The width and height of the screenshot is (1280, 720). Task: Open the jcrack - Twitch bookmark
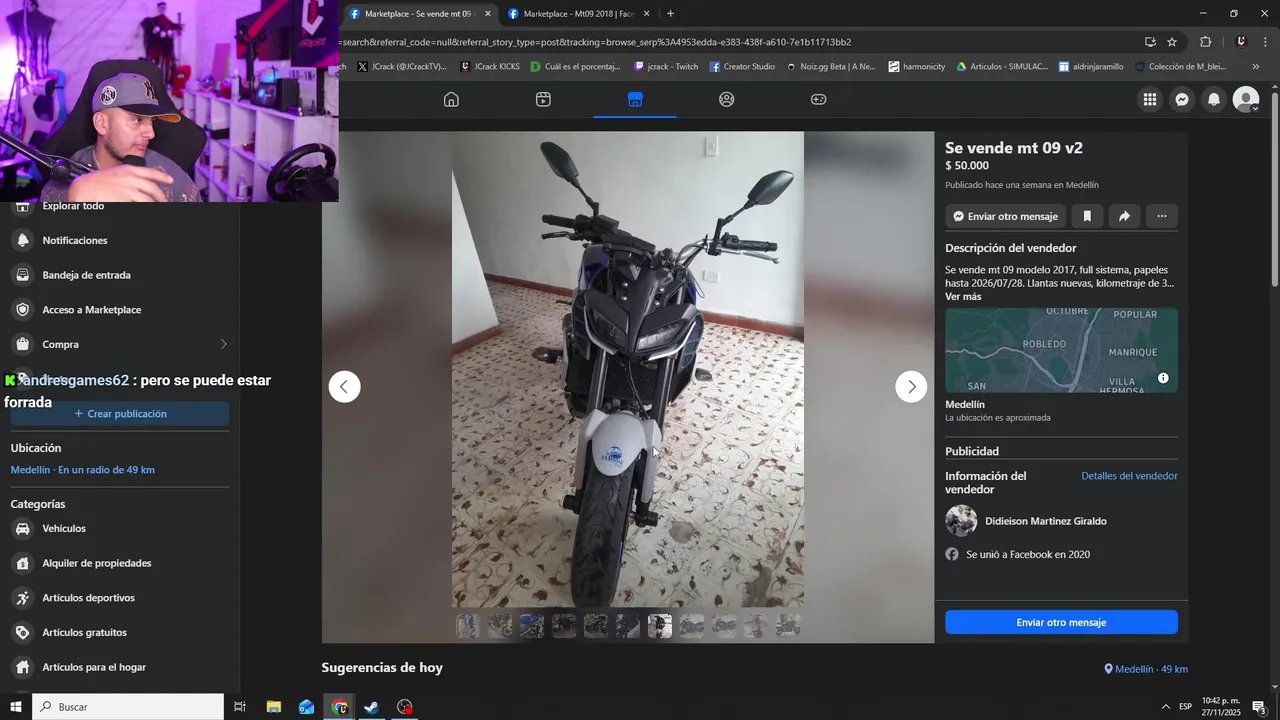pyautogui.click(x=666, y=67)
